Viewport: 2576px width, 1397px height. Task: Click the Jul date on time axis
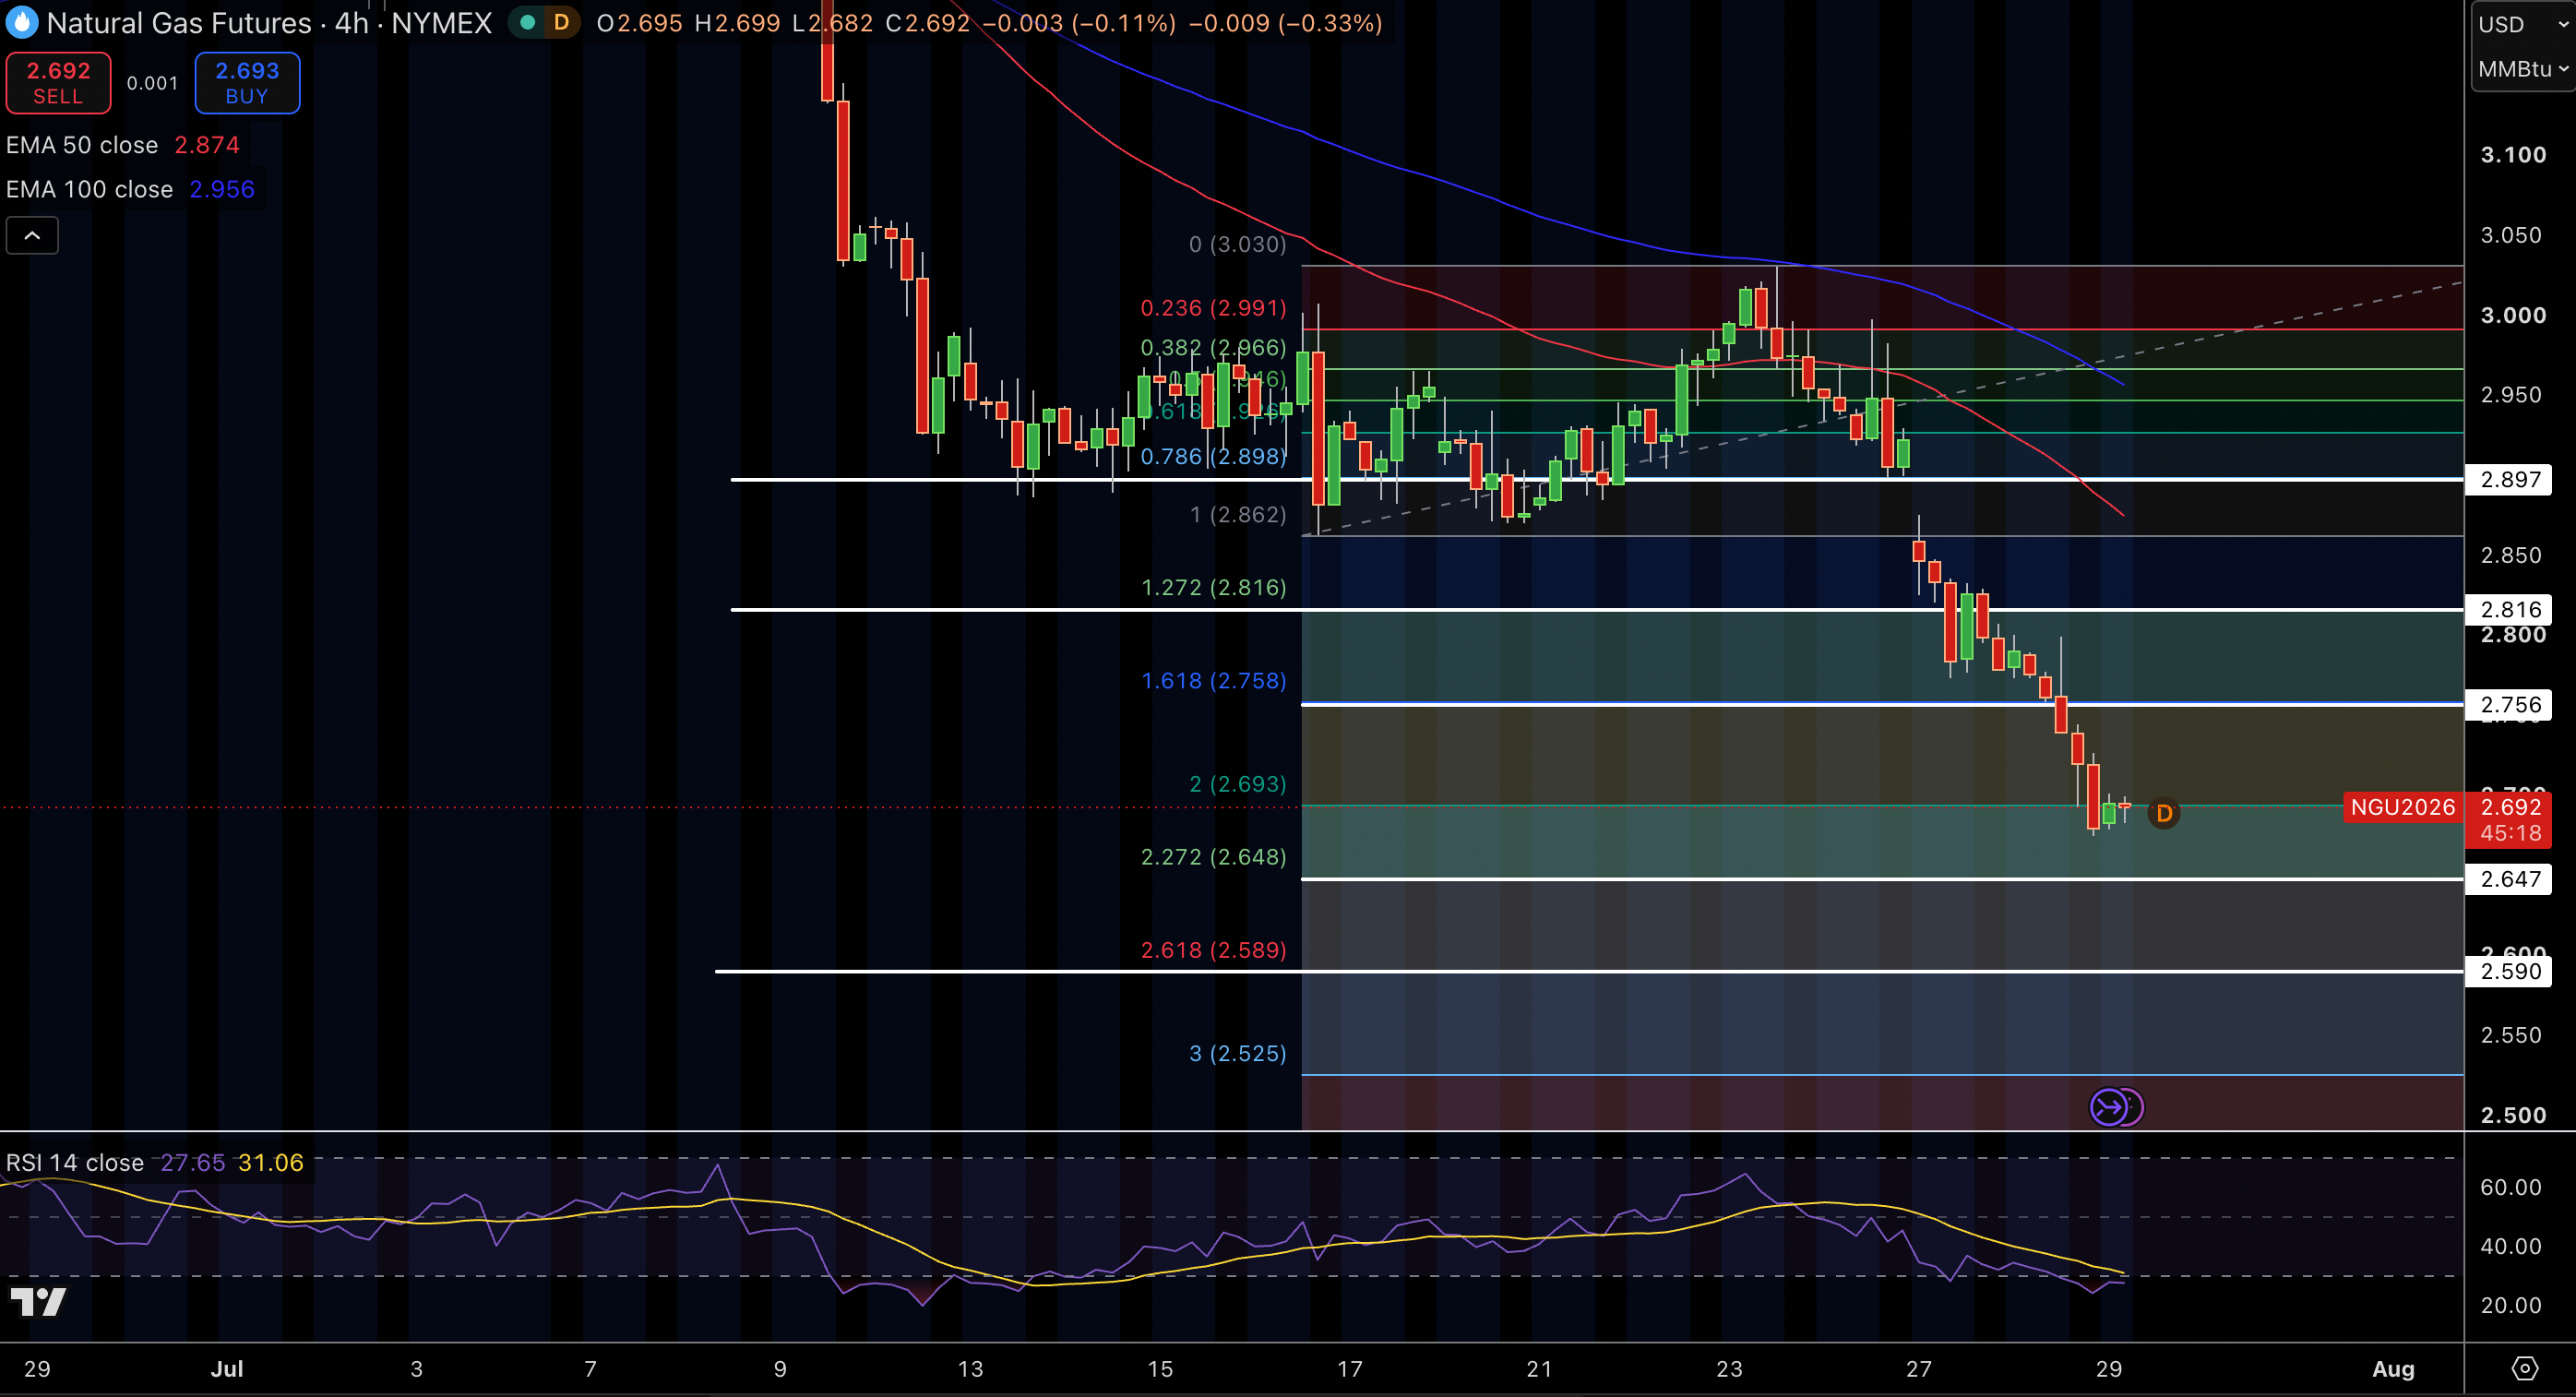(x=226, y=1368)
